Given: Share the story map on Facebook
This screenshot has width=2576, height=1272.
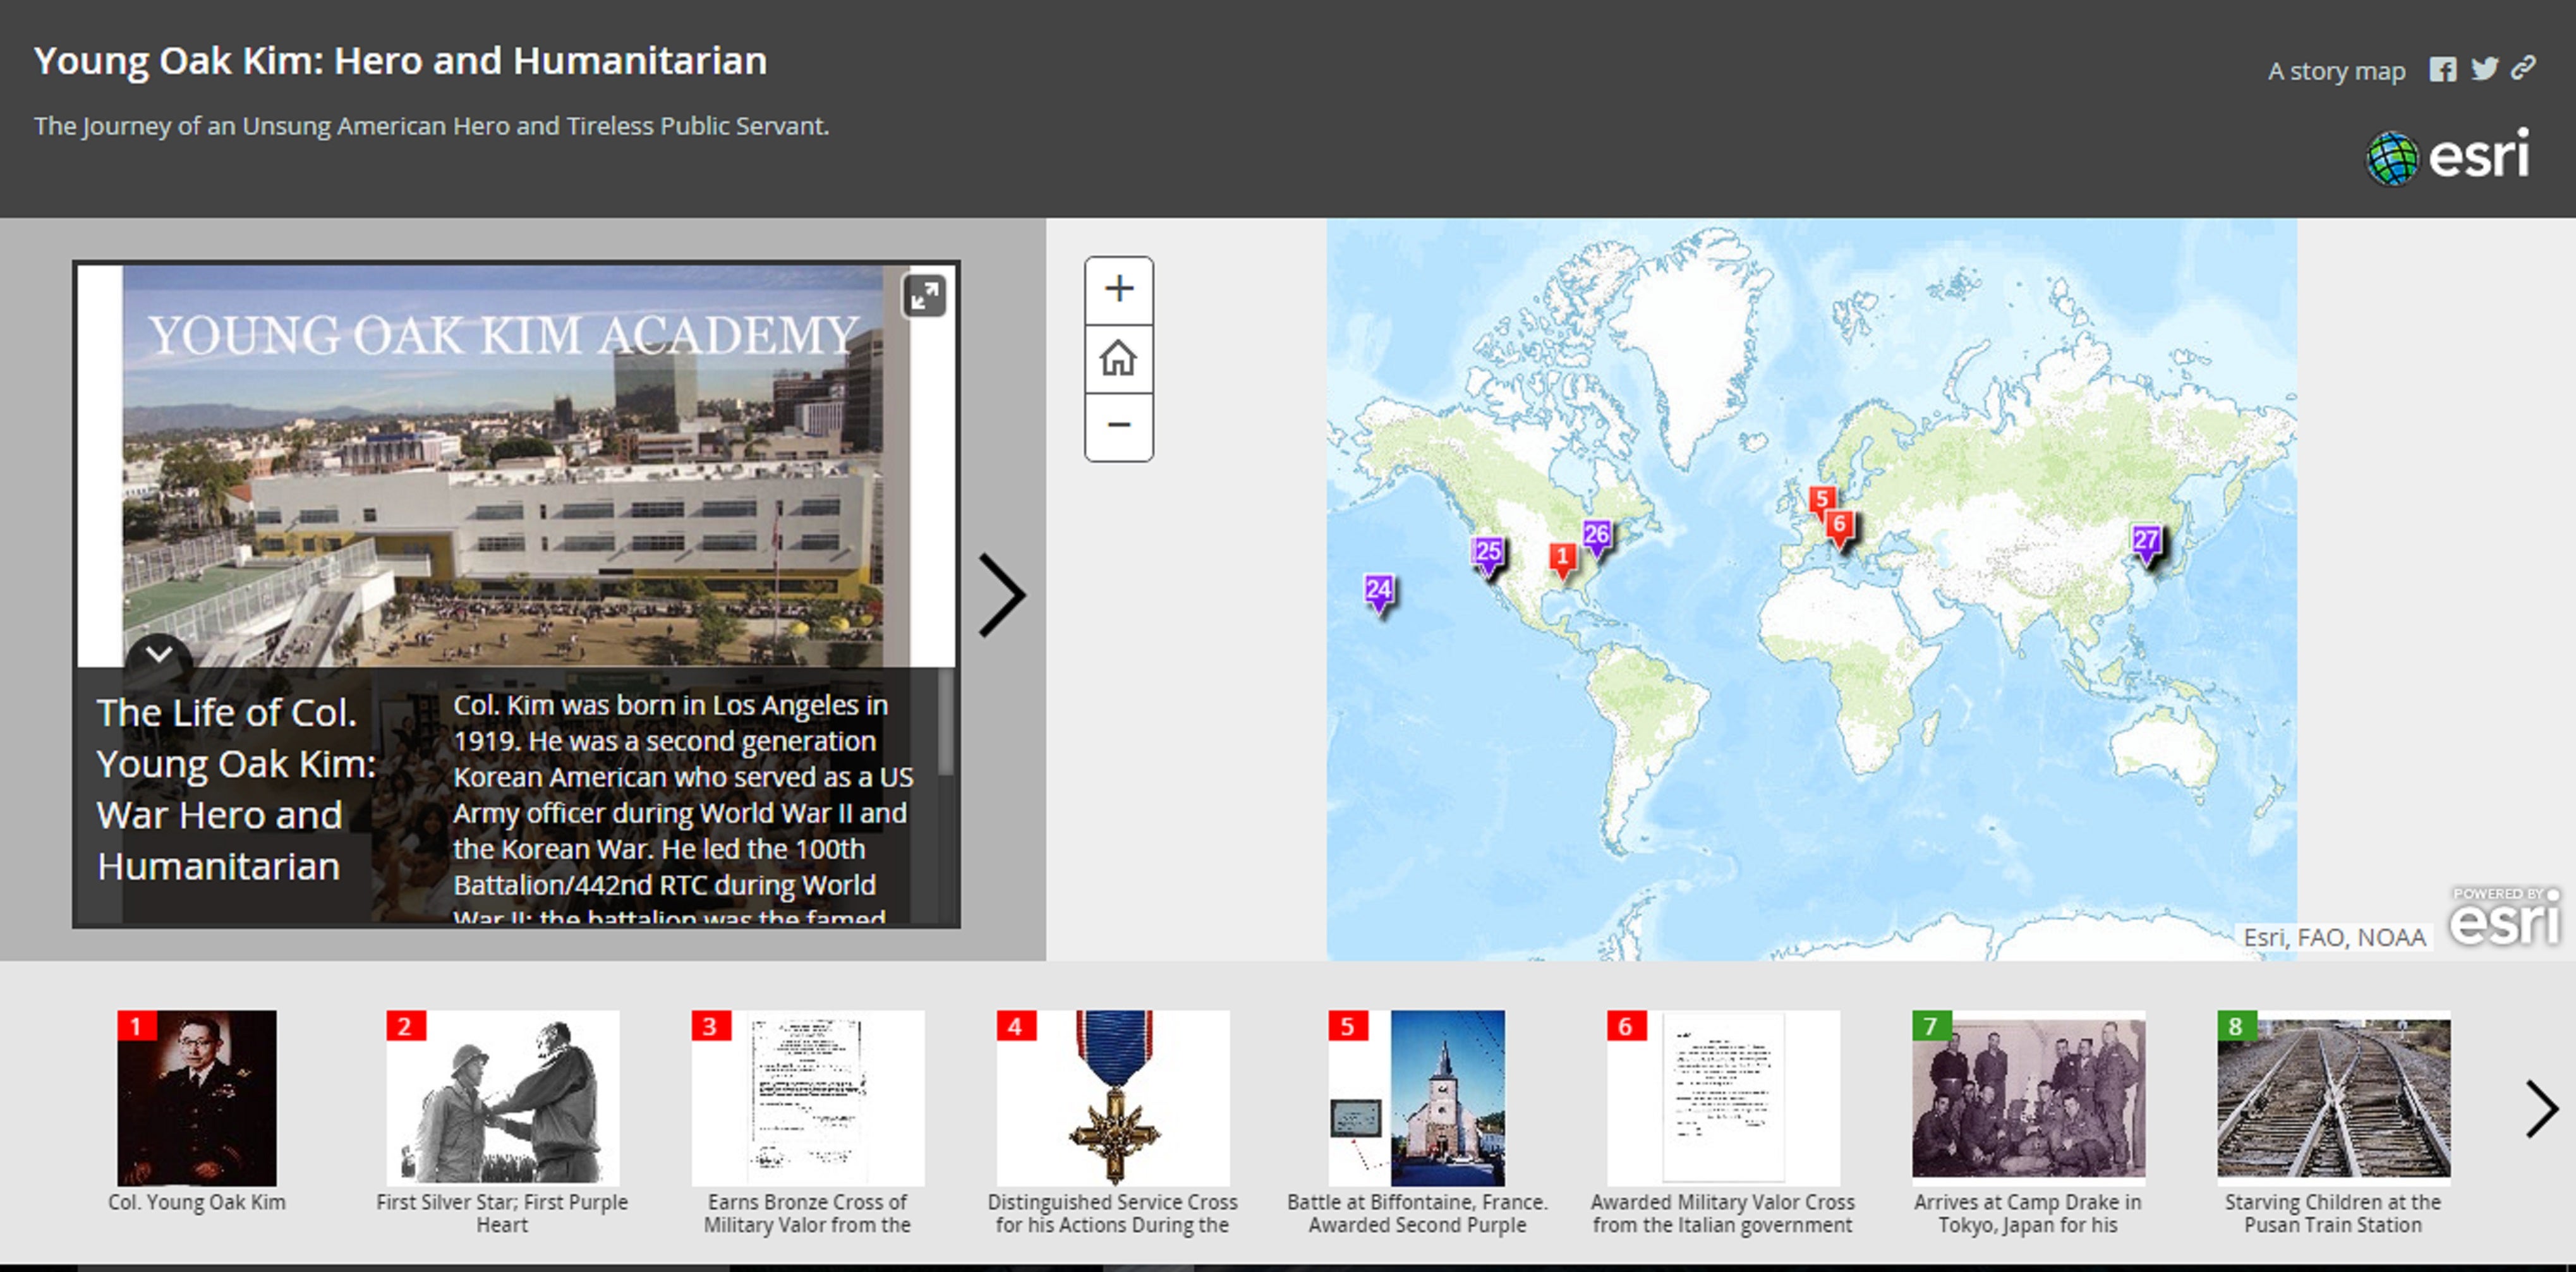Looking at the screenshot, I should click(2444, 68).
